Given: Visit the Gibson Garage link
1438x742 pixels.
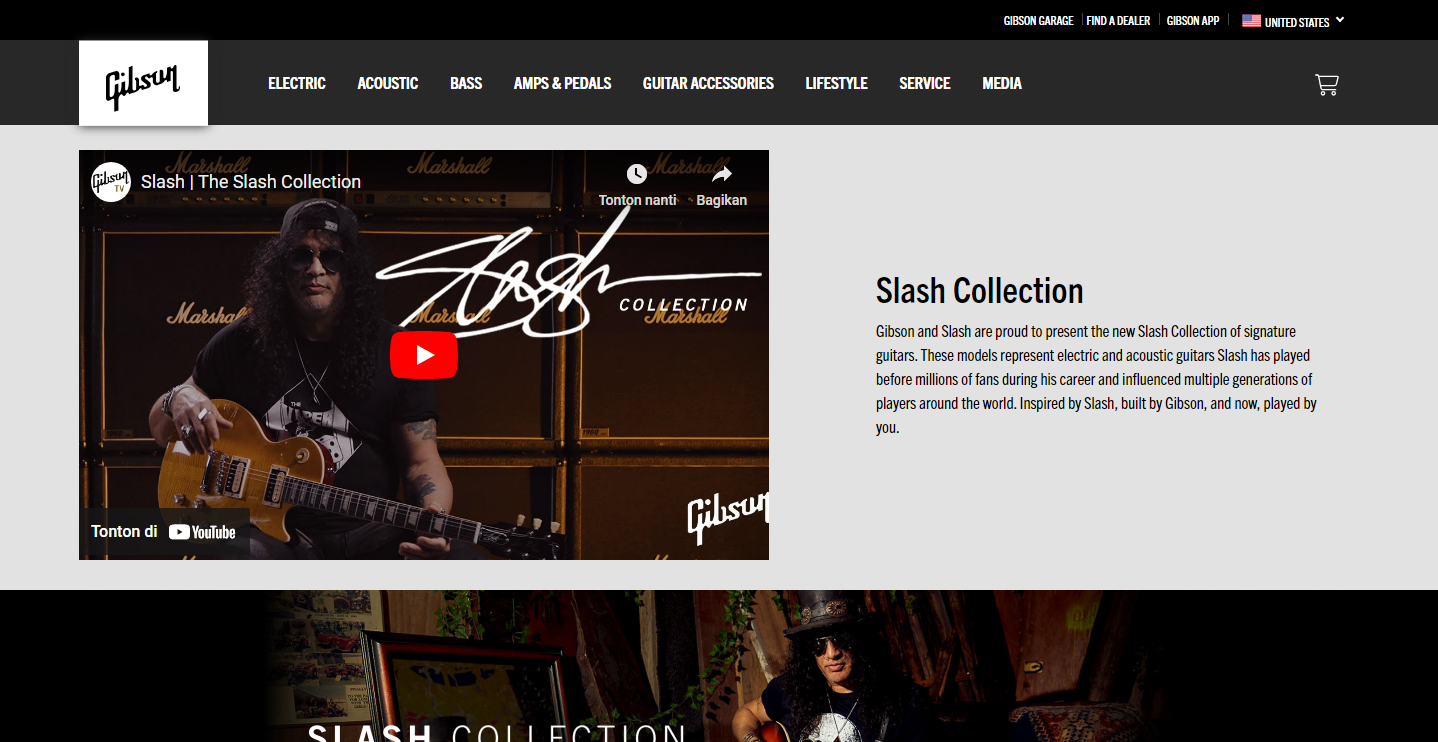Looking at the screenshot, I should pos(1038,21).
